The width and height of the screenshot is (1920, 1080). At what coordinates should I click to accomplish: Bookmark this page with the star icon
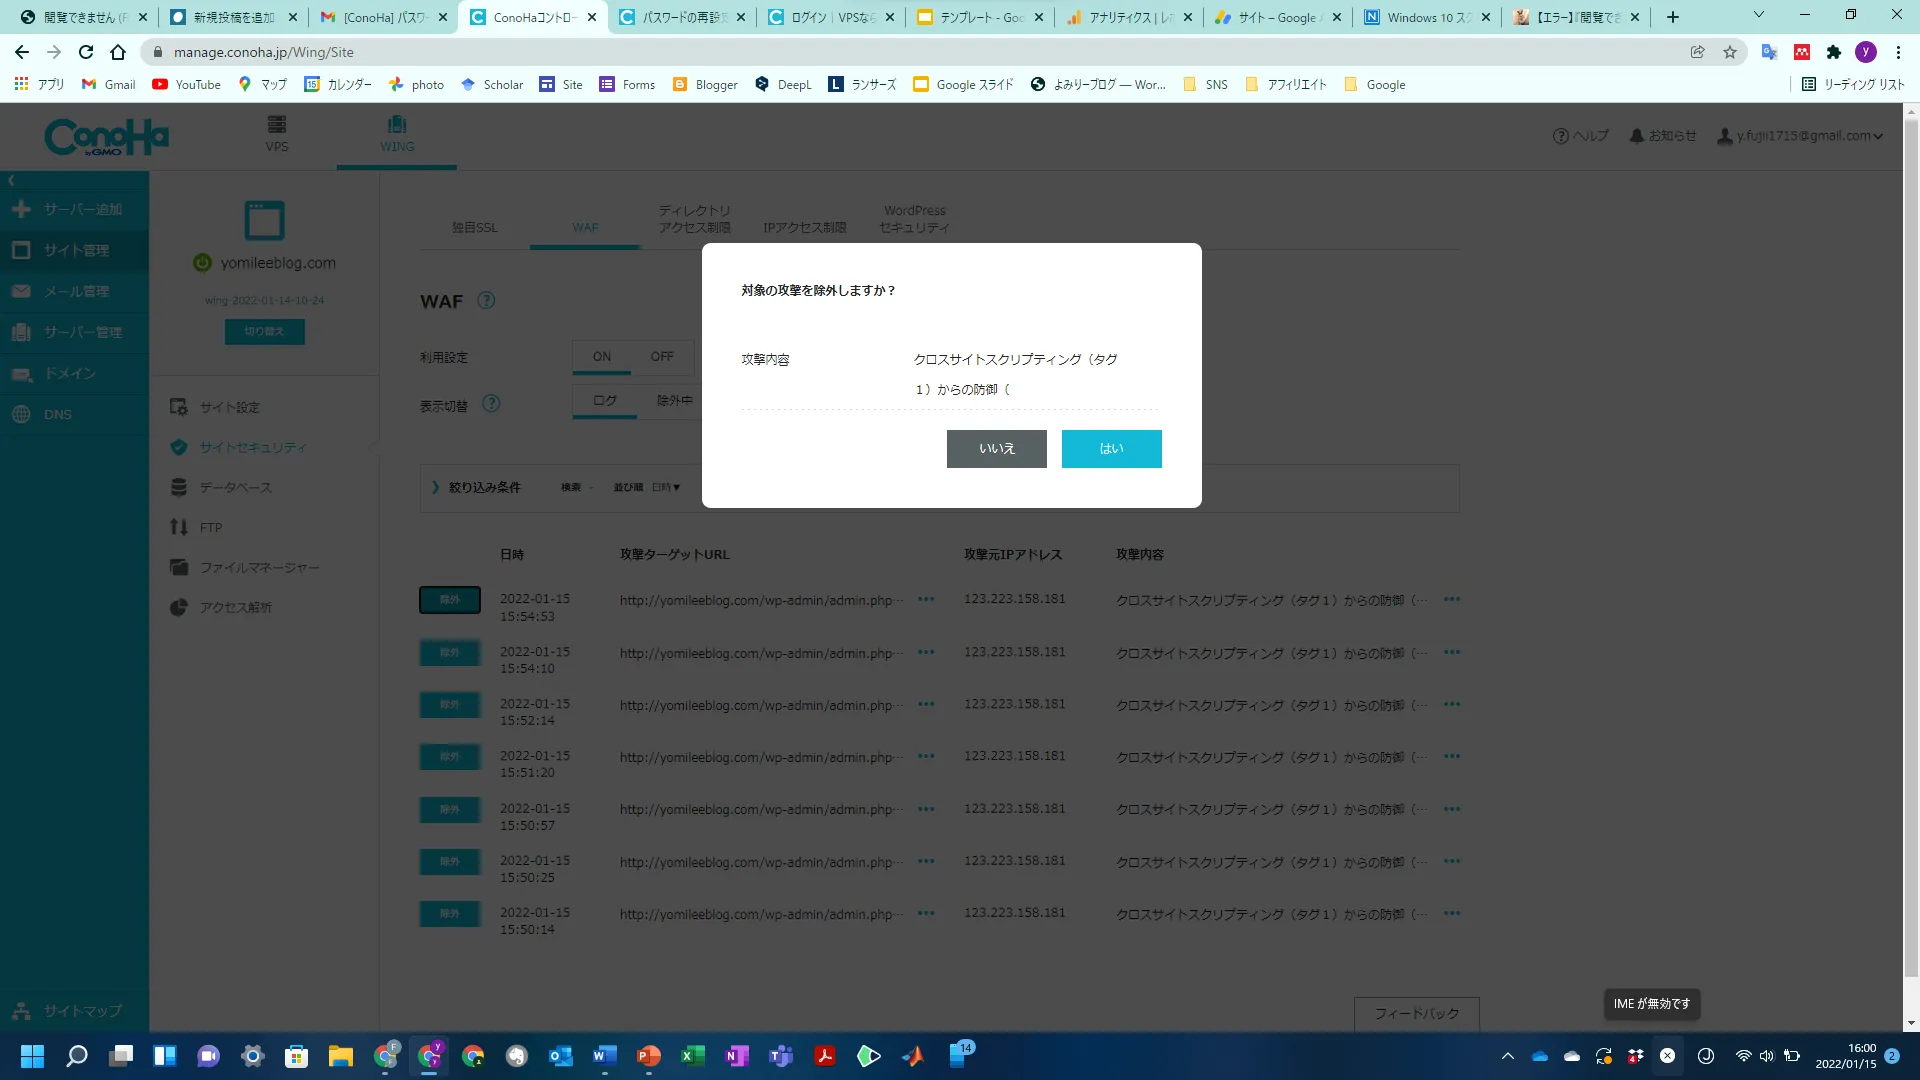(x=1730, y=52)
